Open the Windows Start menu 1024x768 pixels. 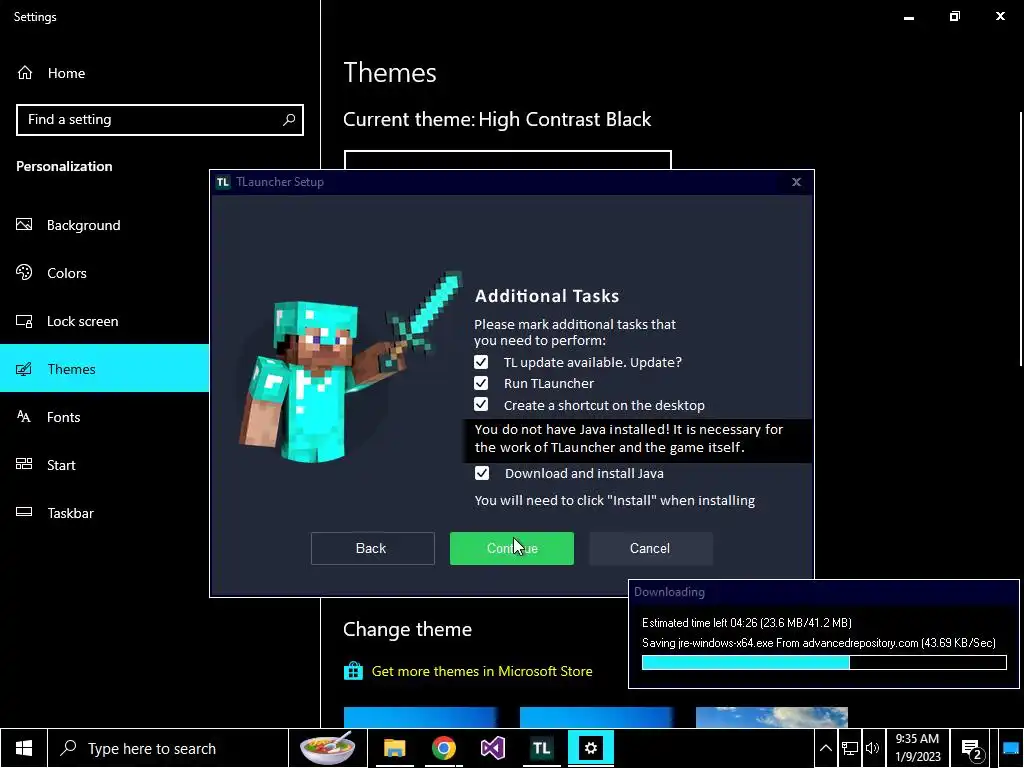point(24,748)
